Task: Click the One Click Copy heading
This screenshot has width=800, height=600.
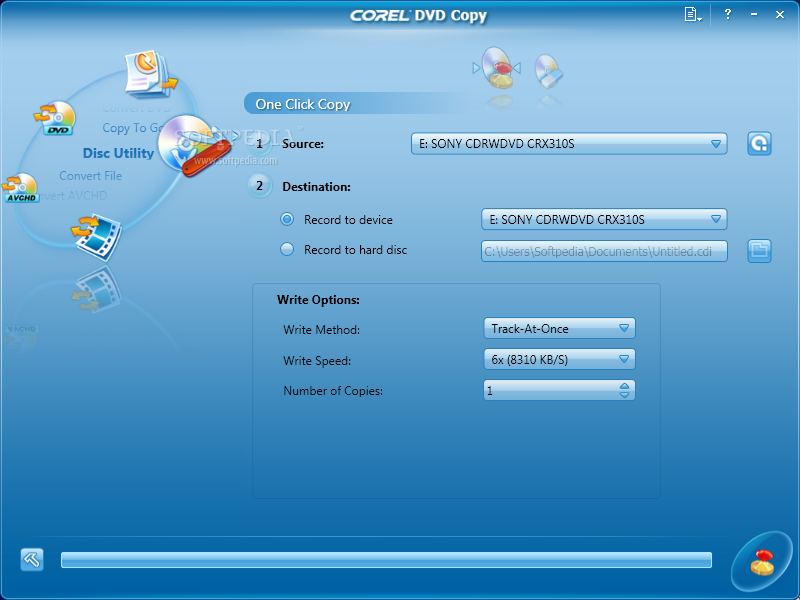Action: click(x=303, y=104)
